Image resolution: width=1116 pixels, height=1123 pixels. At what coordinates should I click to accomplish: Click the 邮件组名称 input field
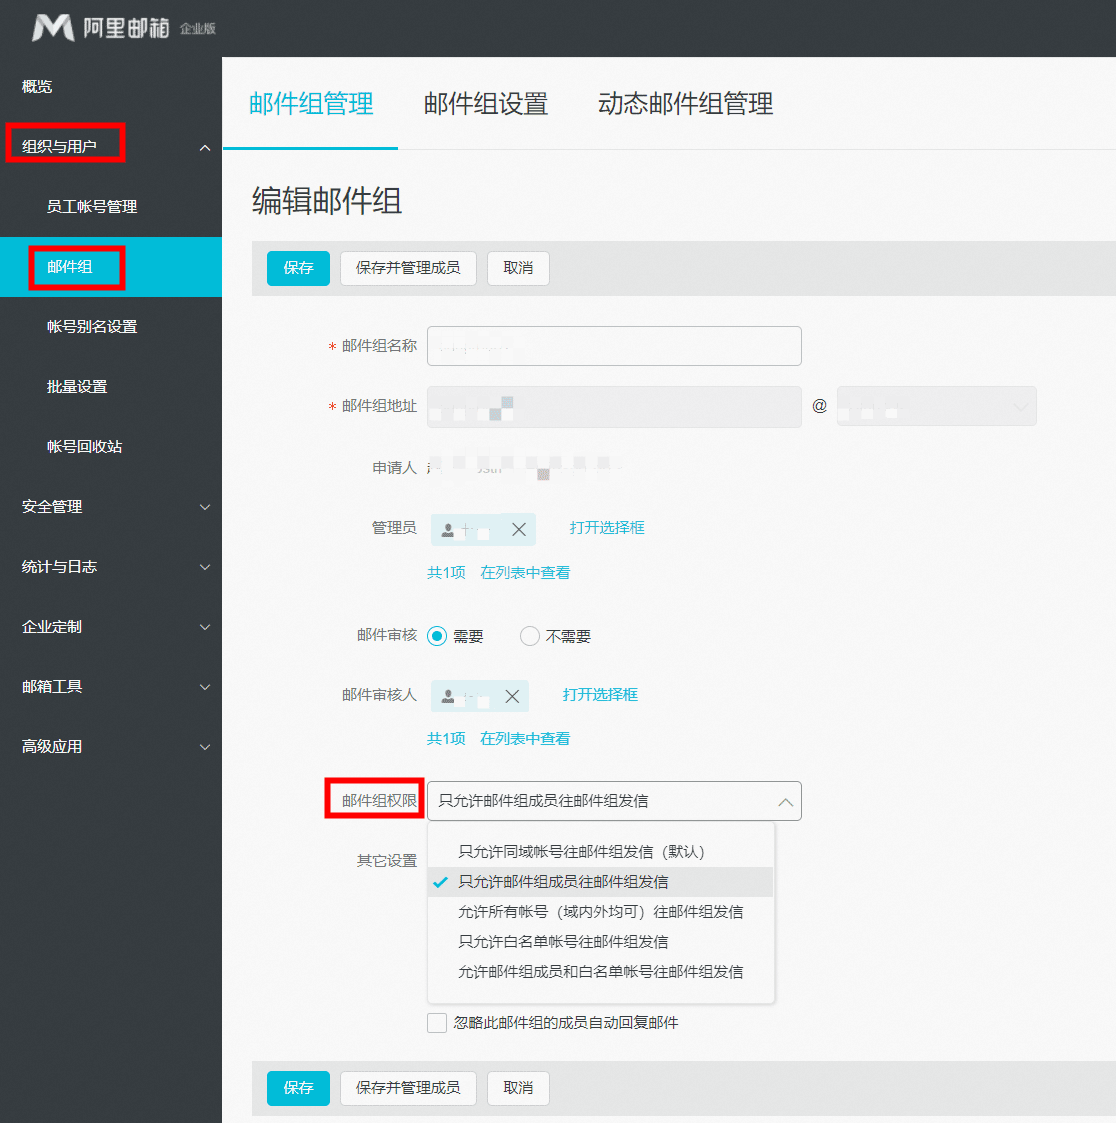(x=613, y=346)
